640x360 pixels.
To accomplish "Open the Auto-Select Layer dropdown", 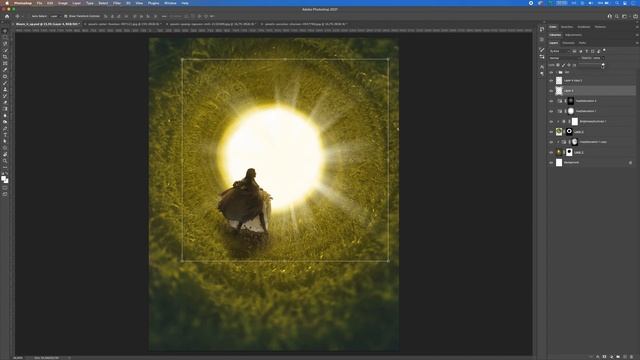I will 55,16.
